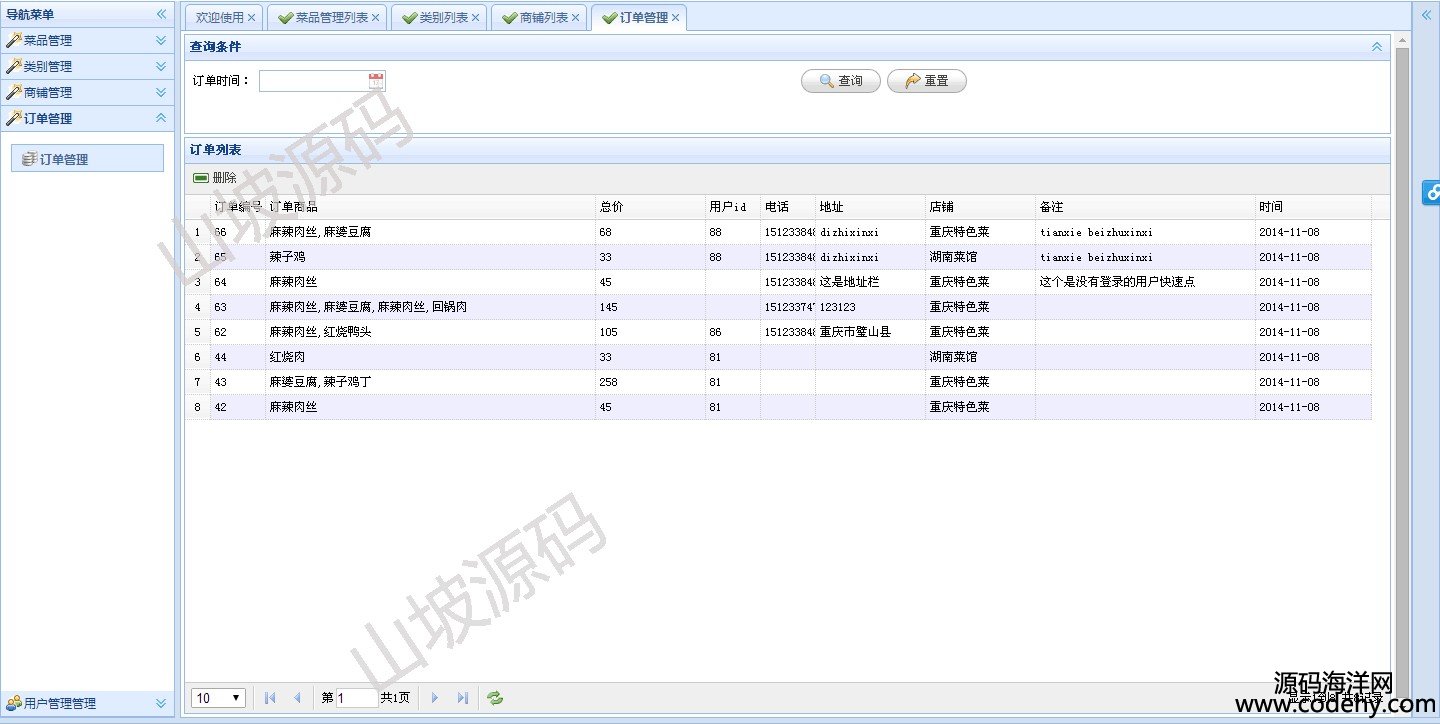Collapse the 查询条件 panel
This screenshot has width=1440, height=724.
point(1377,47)
